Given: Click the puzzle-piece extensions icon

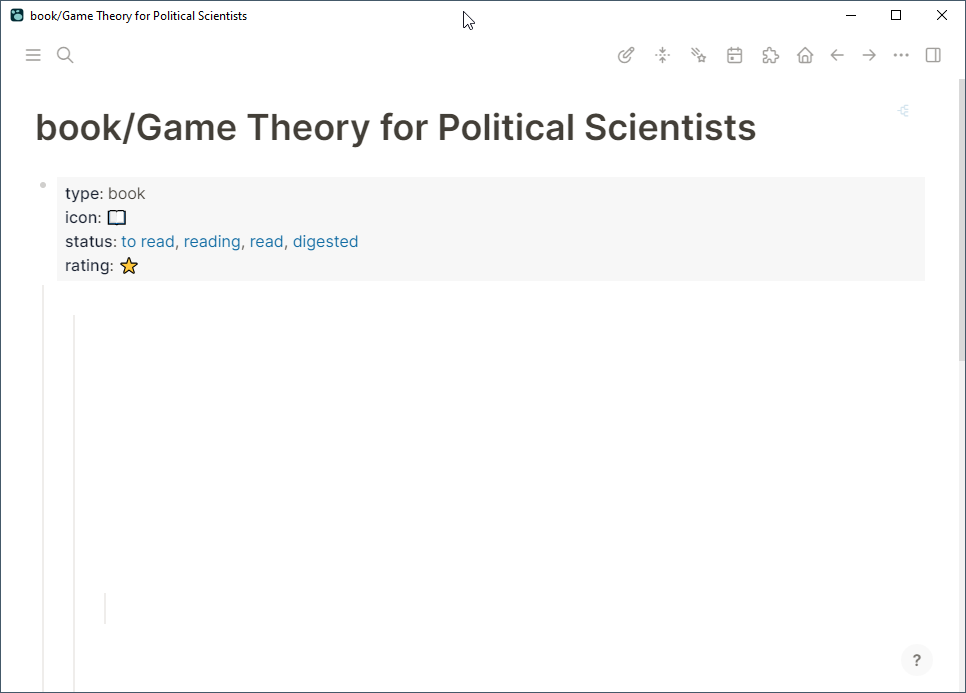Looking at the screenshot, I should tap(770, 55).
